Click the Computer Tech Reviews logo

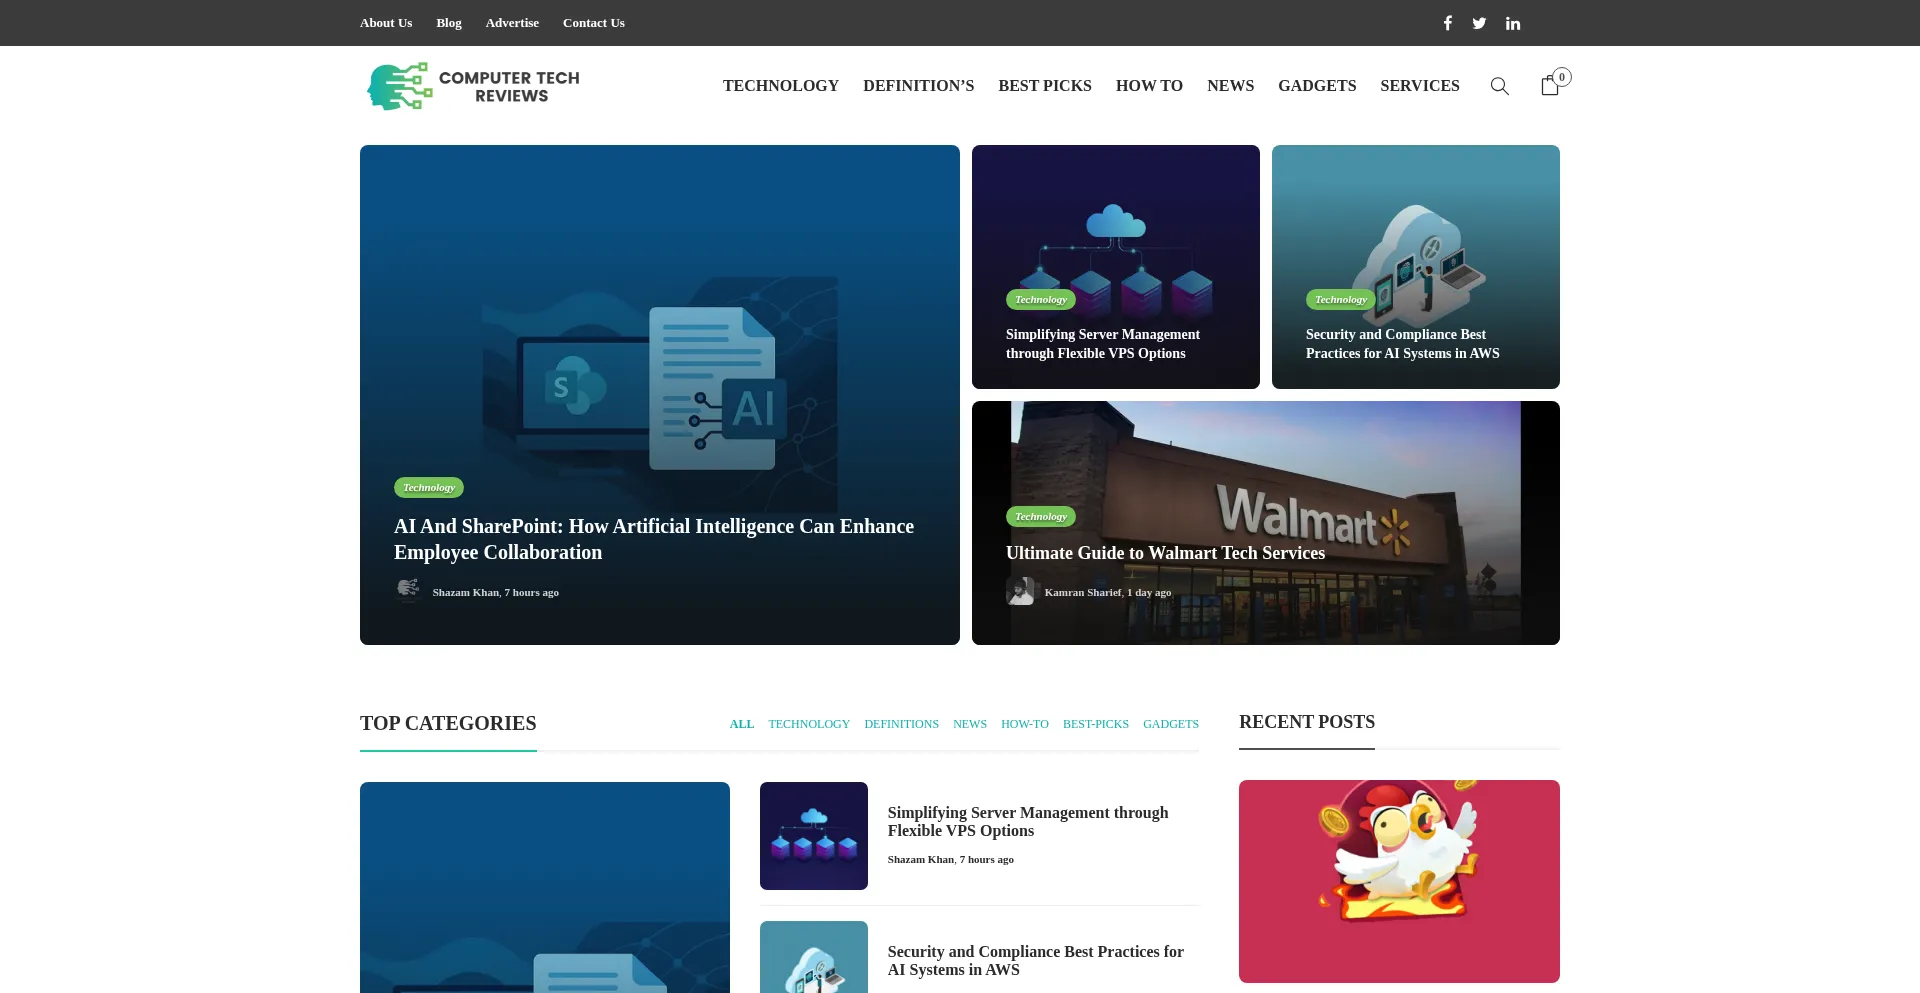tap(473, 86)
